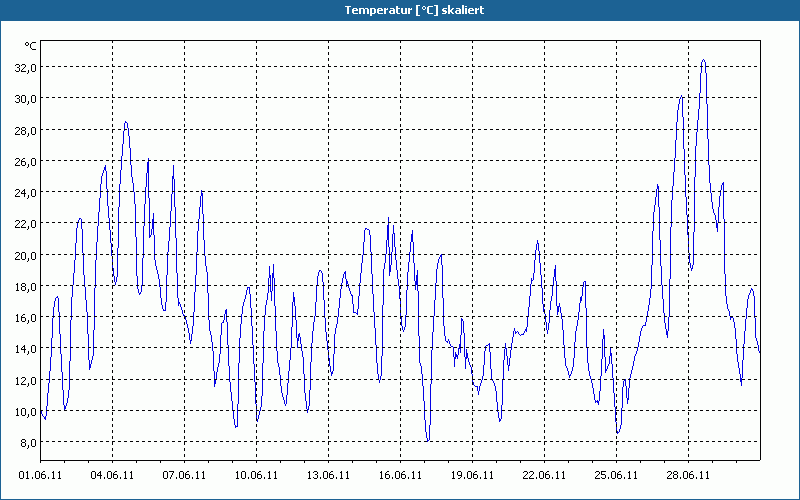Click the 24,0 y-axis label
This screenshot has height=500, width=800.
coord(26,192)
